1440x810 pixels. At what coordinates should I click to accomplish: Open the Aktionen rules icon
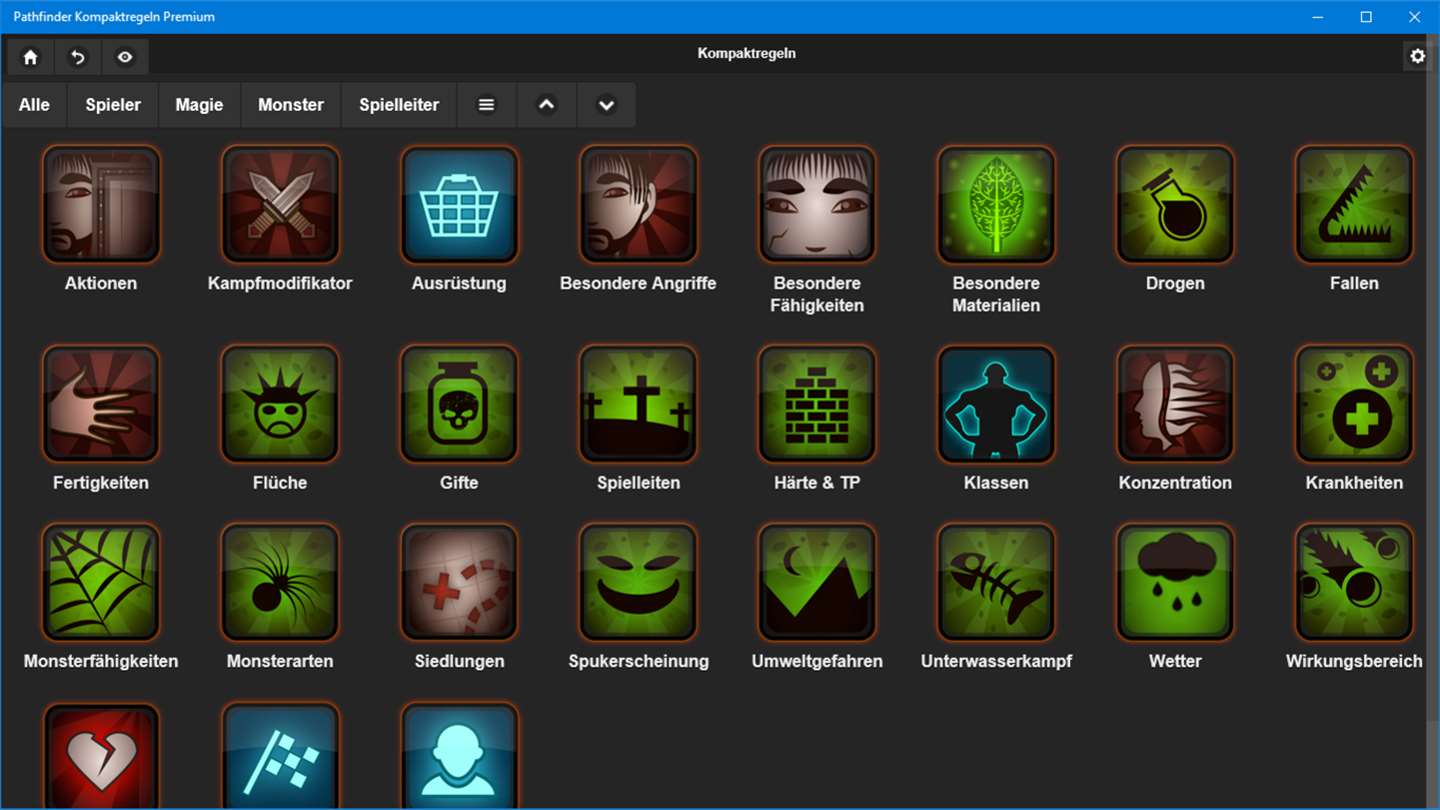pyautogui.click(x=101, y=204)
